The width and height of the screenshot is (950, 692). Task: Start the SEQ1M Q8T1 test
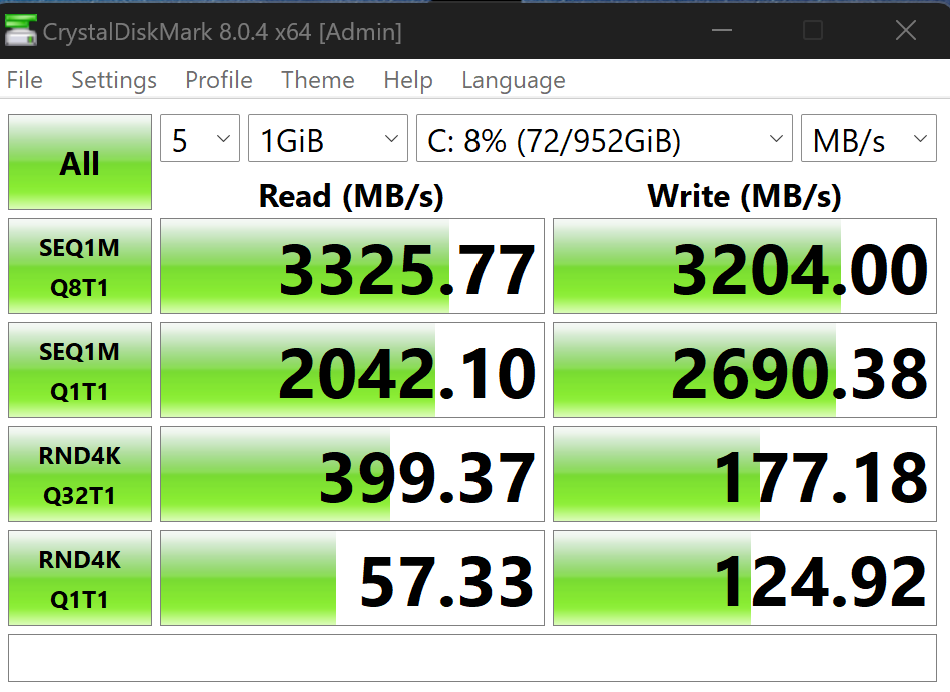[80, 266]
